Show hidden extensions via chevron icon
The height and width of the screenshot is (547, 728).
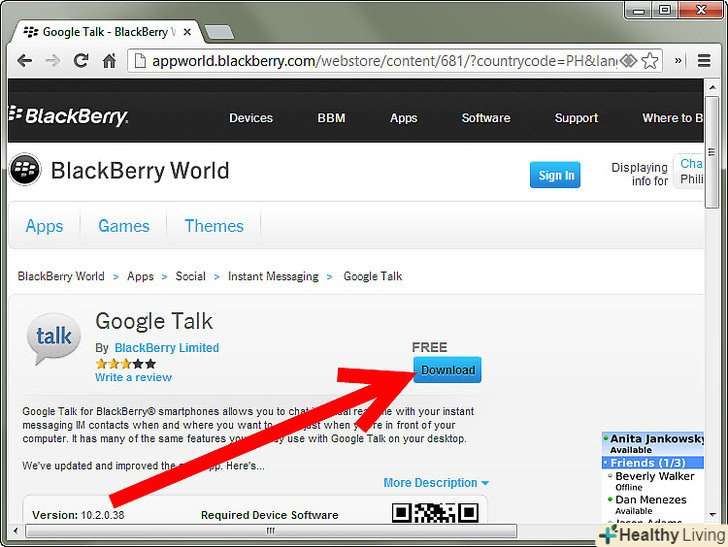click(x=678, y=61)
